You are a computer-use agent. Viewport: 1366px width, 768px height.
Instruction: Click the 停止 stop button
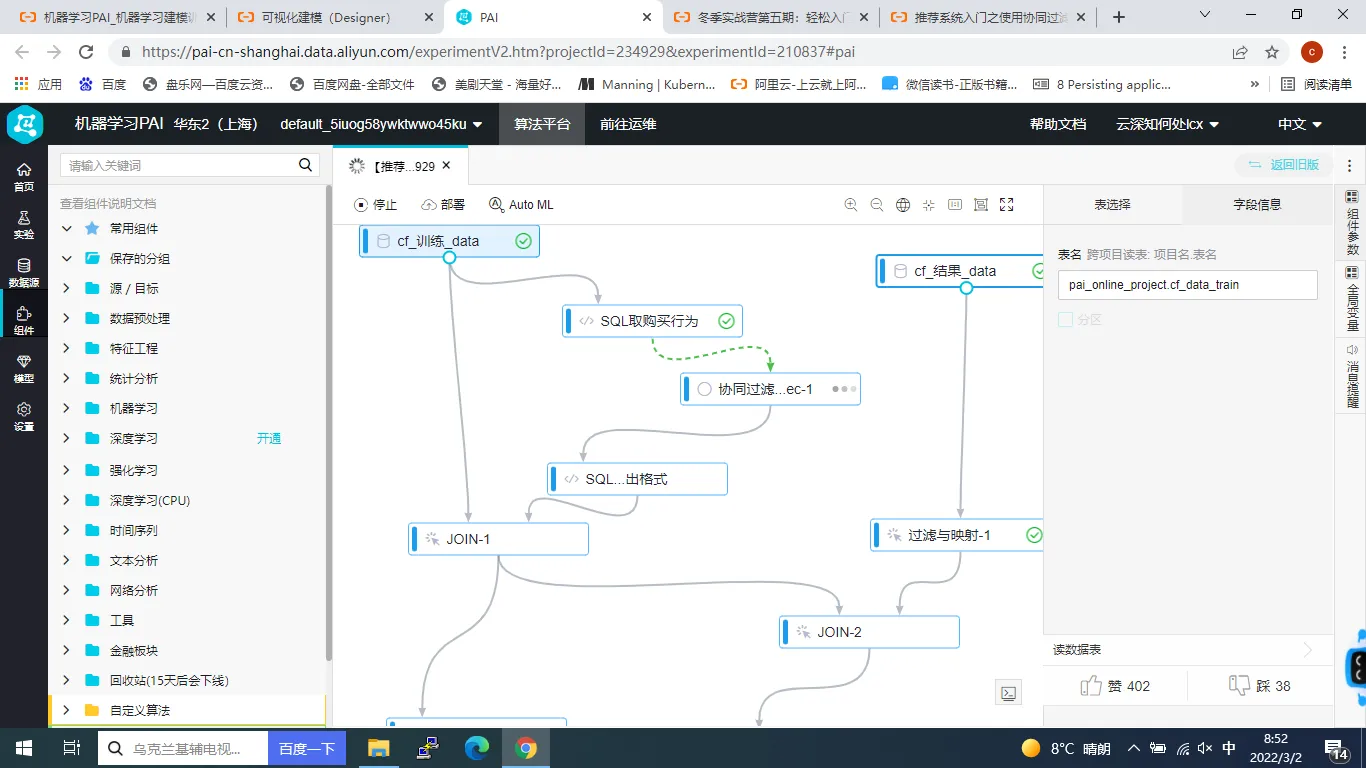(376, 204)
